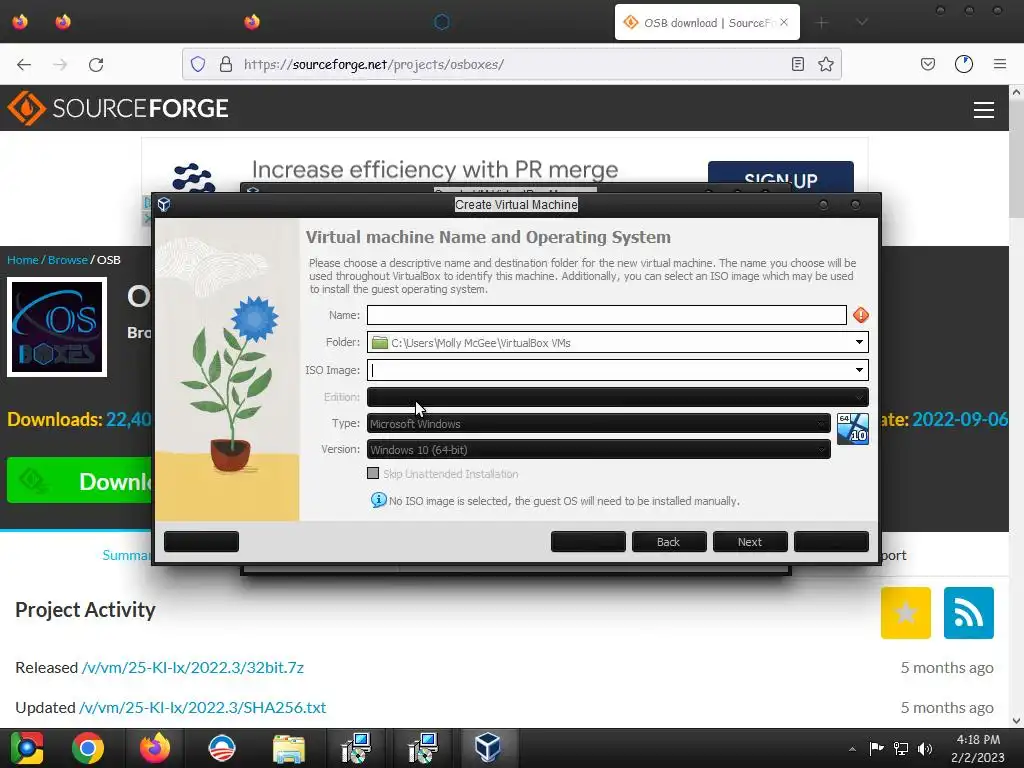Open the Folder dropdown arrow

859,342
